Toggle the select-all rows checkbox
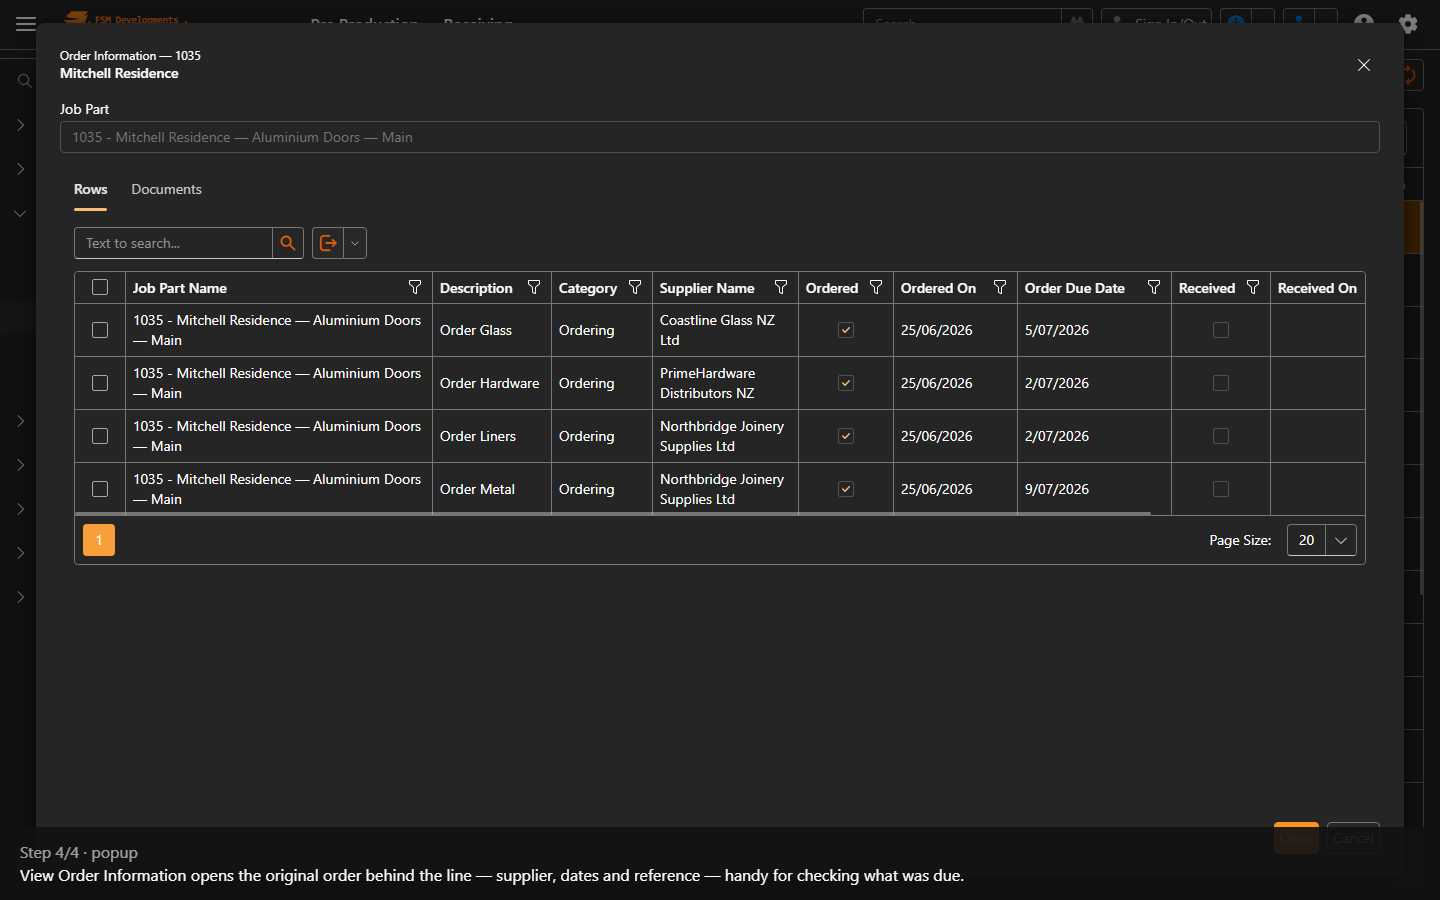 point(100,288)
